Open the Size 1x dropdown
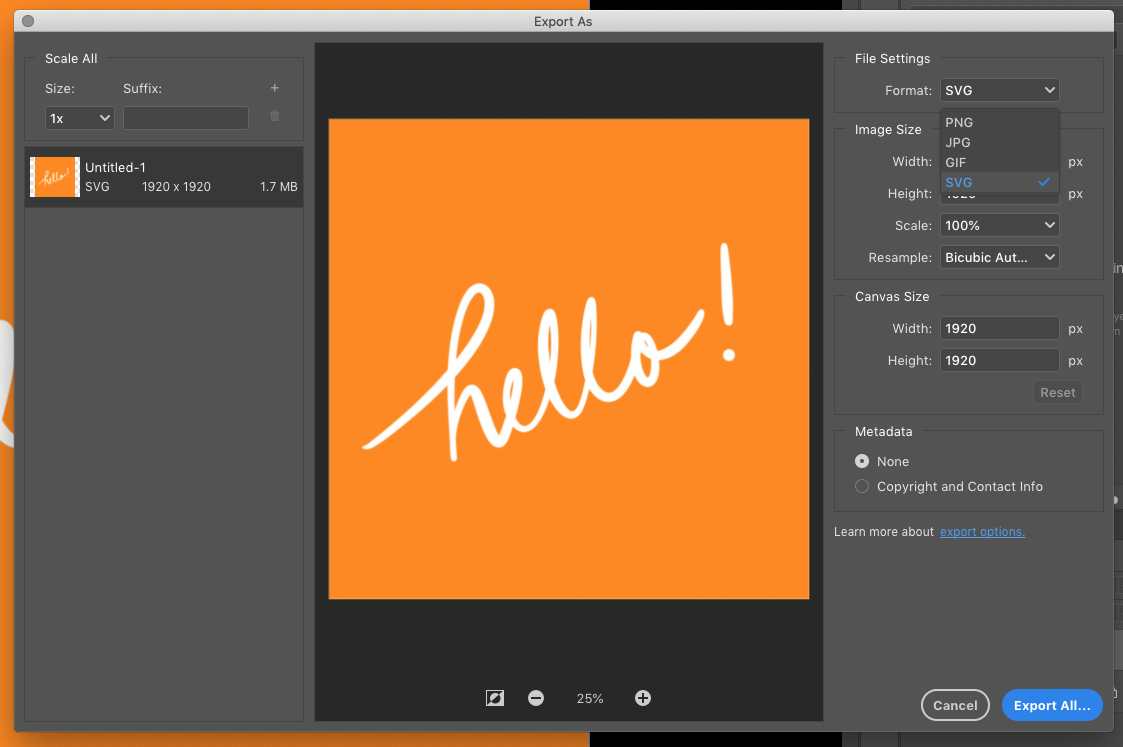 pyautogui.click(x=80, y=118)
